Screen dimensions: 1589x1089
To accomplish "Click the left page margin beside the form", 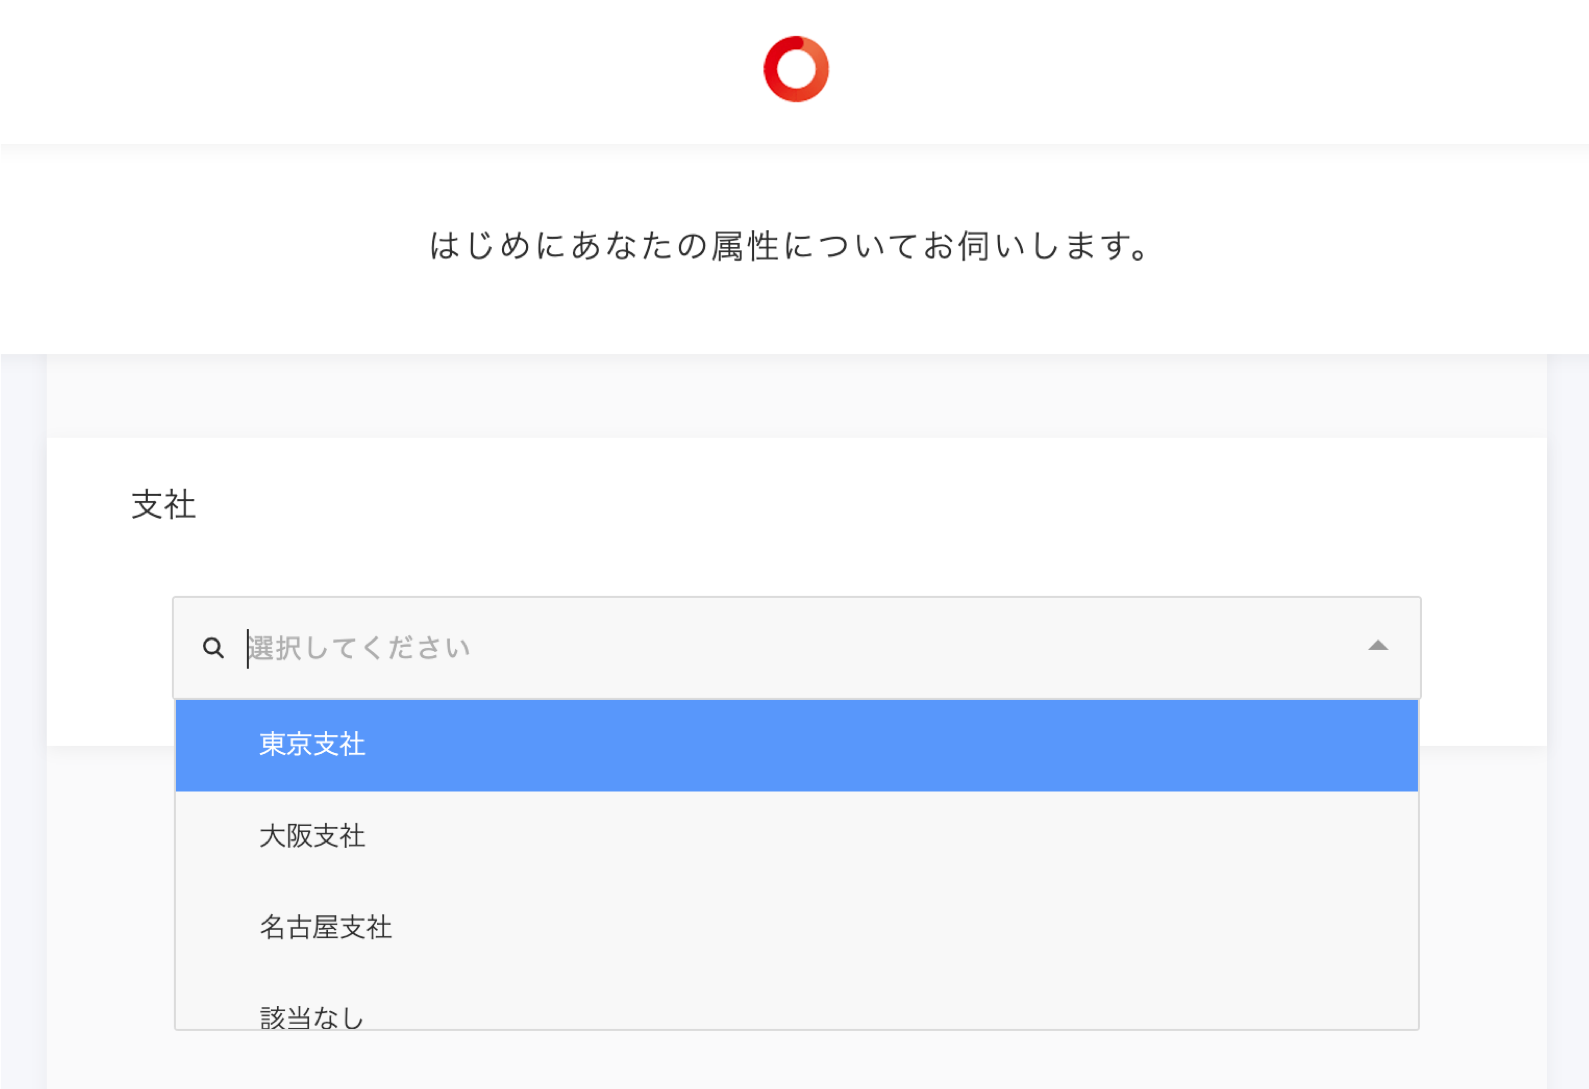I will (x=22, y=700).
